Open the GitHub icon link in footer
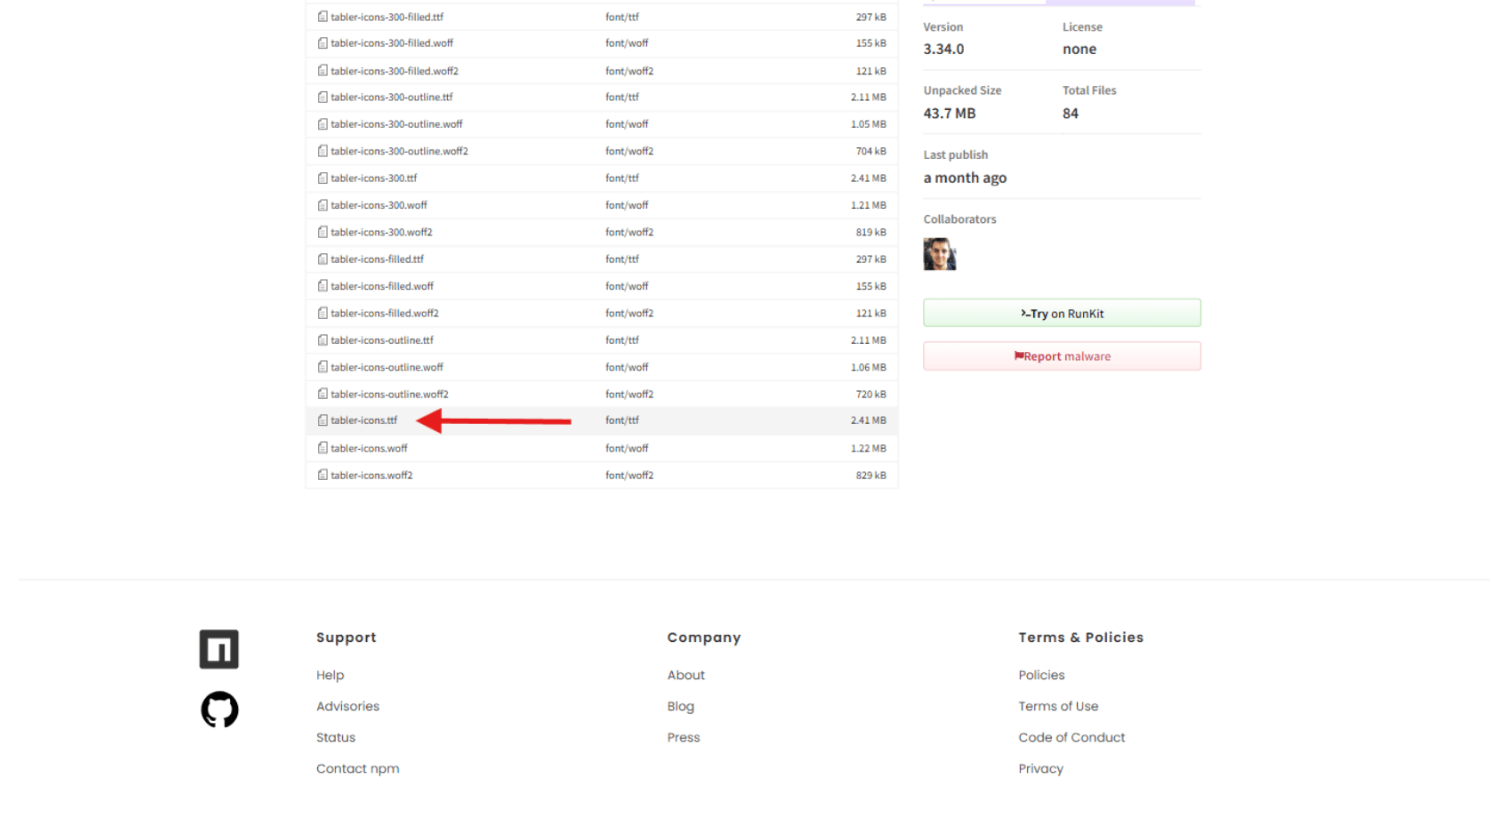 [x=219, y=710]
